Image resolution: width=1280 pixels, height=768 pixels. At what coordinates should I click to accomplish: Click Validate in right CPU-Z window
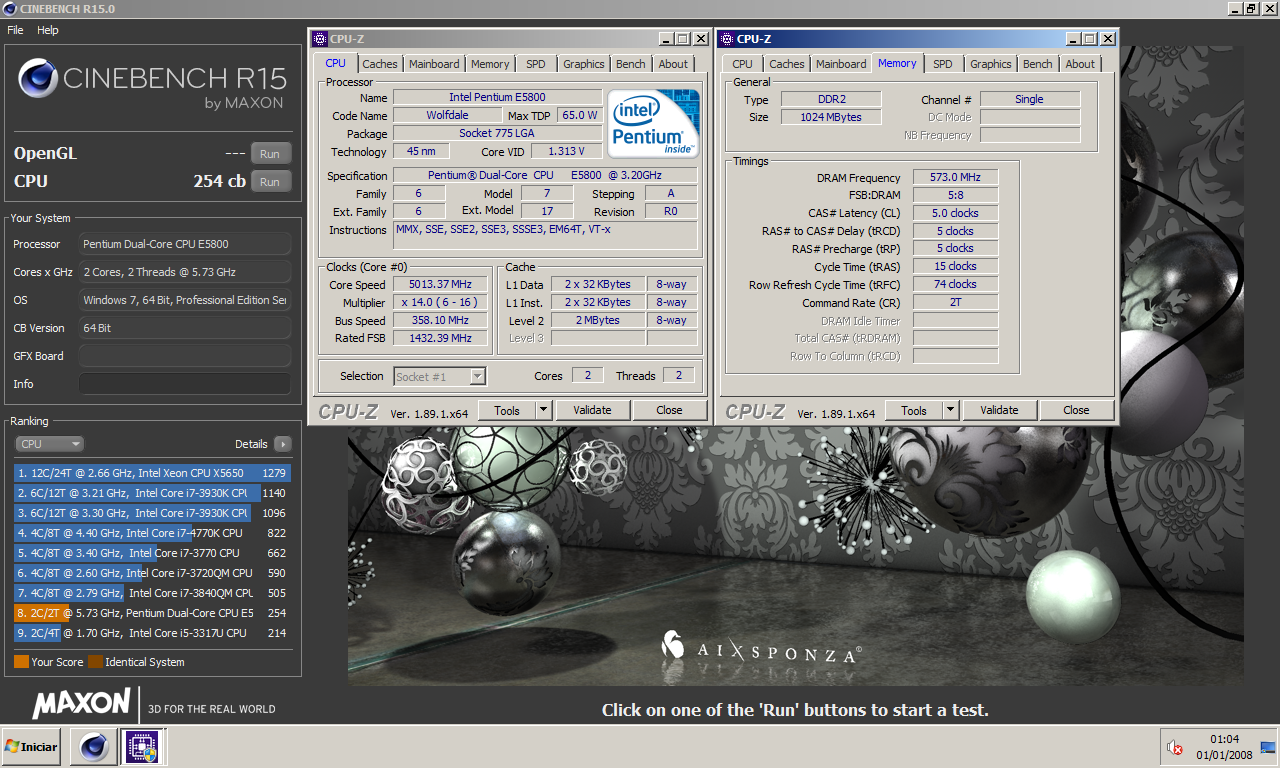point(999,410)
